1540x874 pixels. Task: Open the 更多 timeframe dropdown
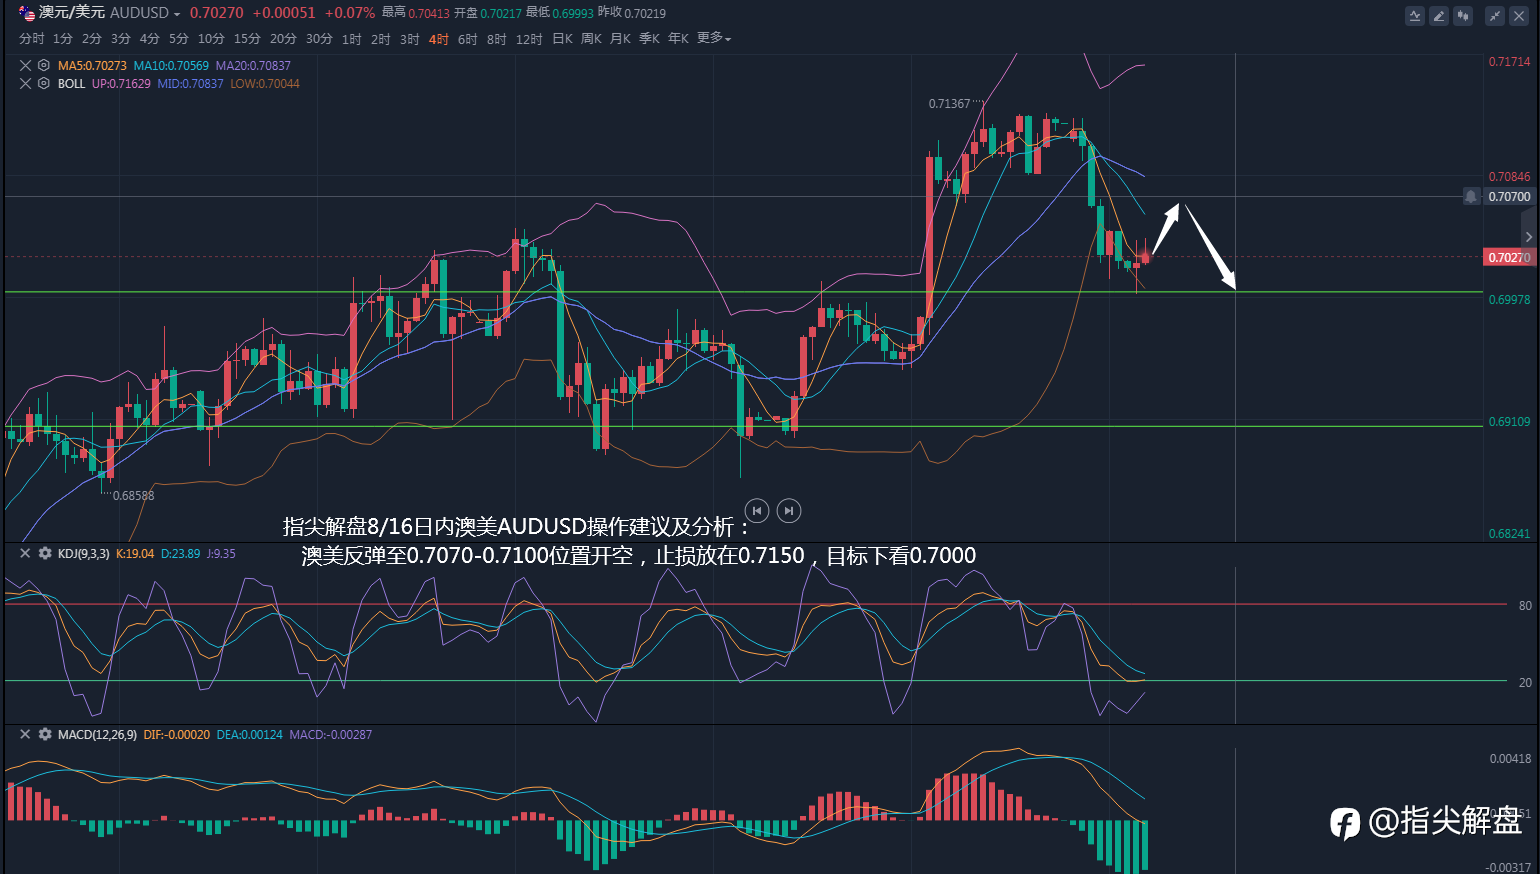(x=714, y=38)
